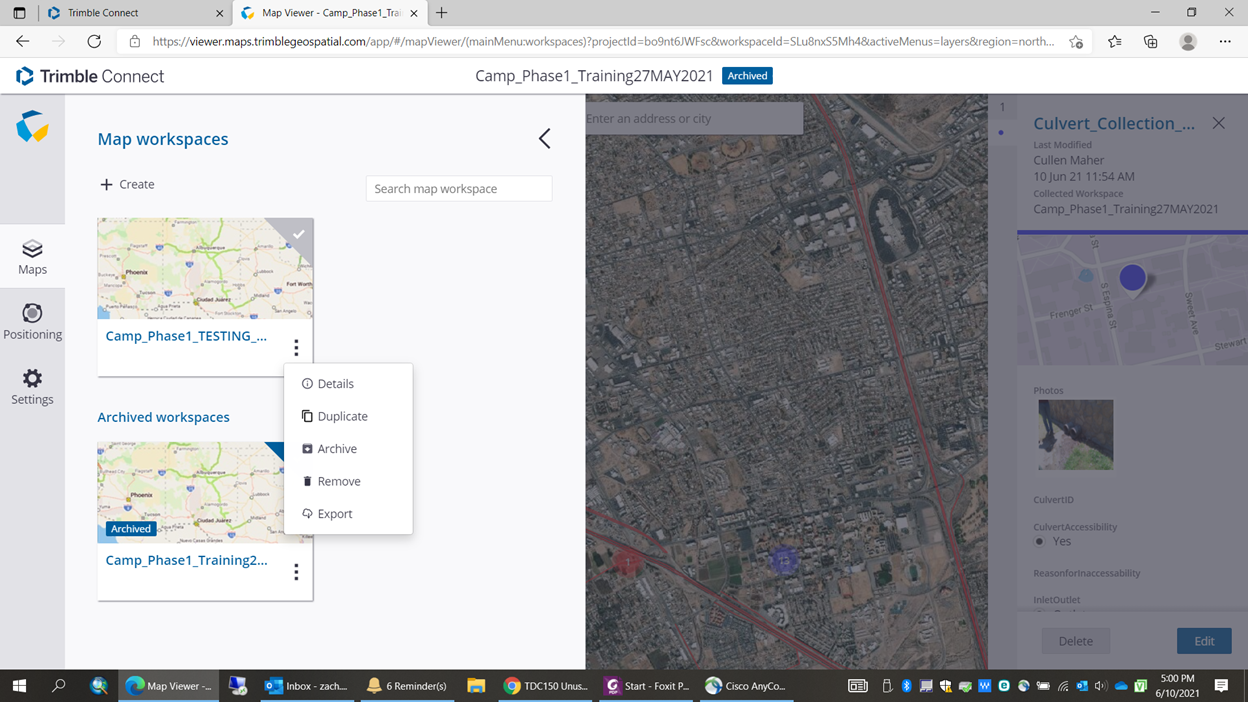Open the culvert photo thumbnail under Photos
Screen dimensions: 1248x702
tap(1075, 434)
